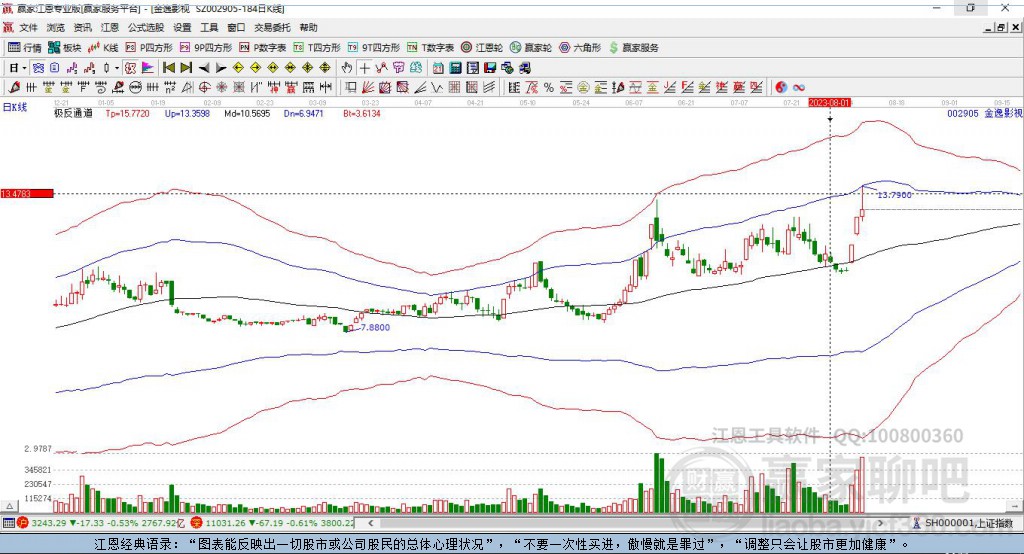
Task: Click the black left arrow icon
Action: (204, 68)
